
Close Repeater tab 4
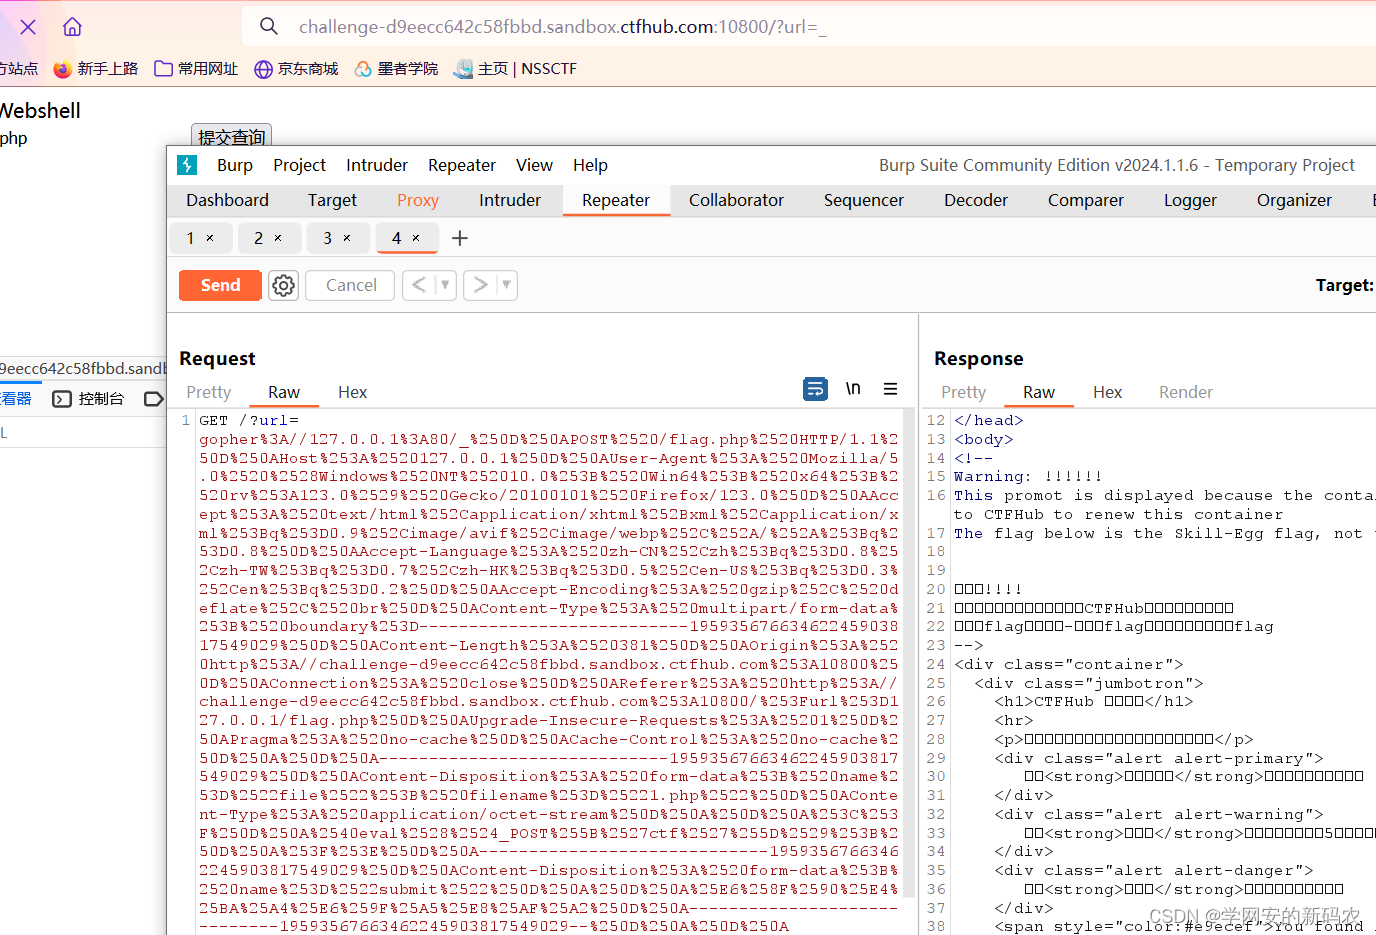pos(416,238)
